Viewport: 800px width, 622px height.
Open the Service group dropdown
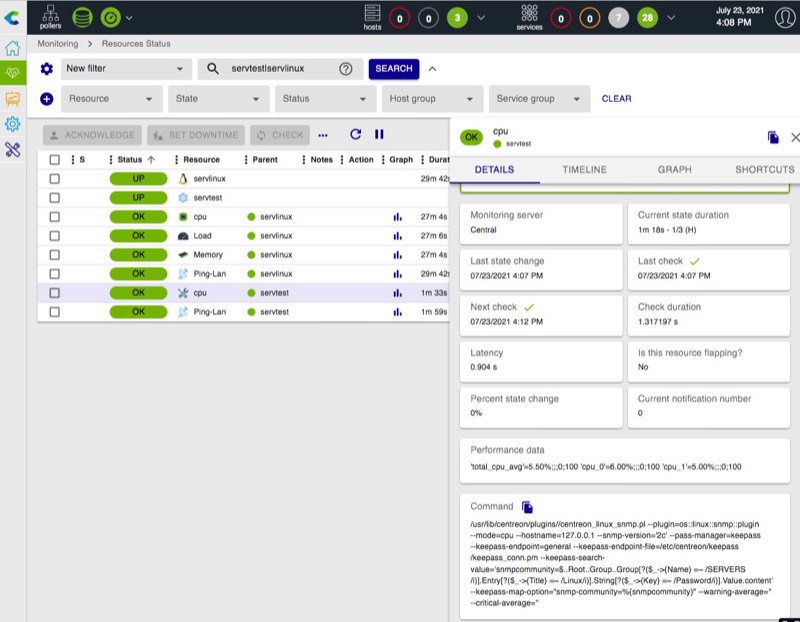click(x=539, y=99)
